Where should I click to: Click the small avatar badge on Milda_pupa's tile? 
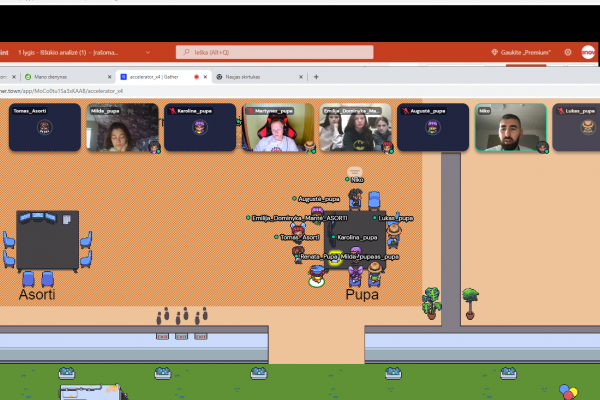155,147
